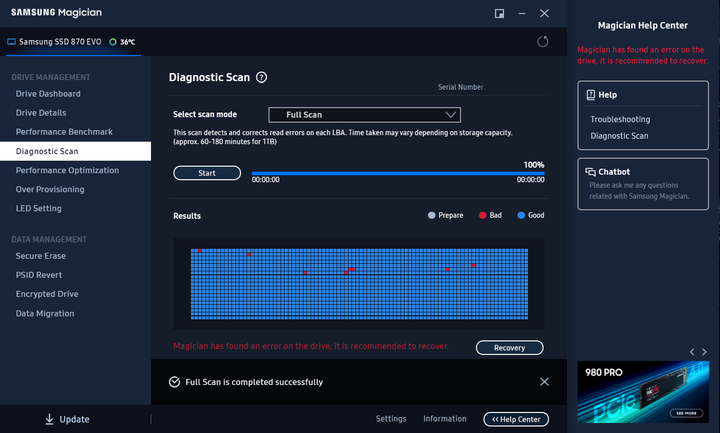Click the Help book icon in the Help Center
Viewport: 720px width, 433px height.
click(591, 95)
